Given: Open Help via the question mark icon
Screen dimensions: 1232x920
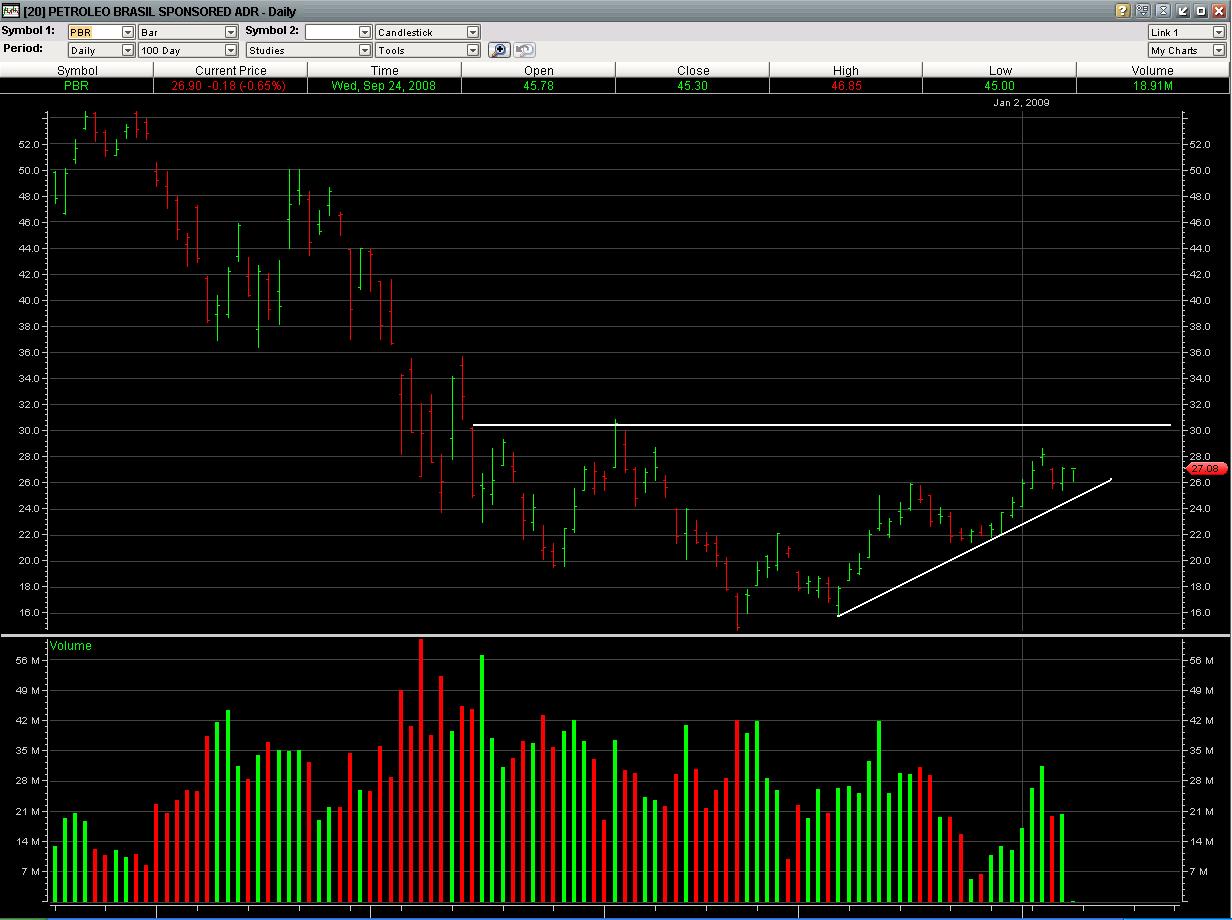Looking at the screenshot, I should 1123,11.
